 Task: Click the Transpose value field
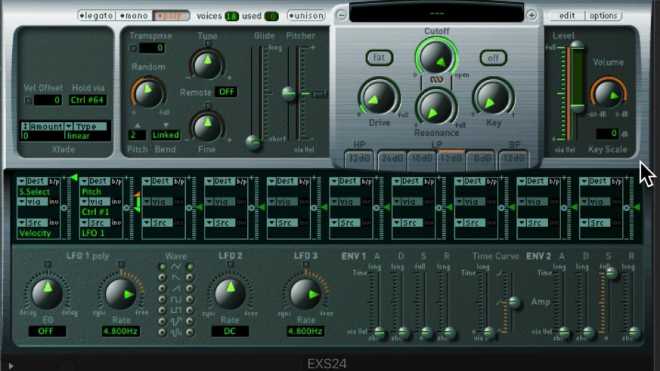click(x=152, y=48)
